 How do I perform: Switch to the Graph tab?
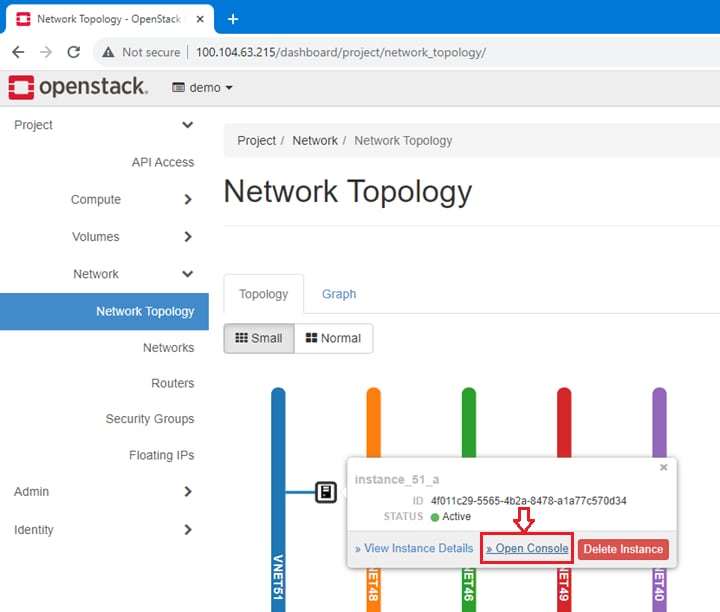[339, 294]
